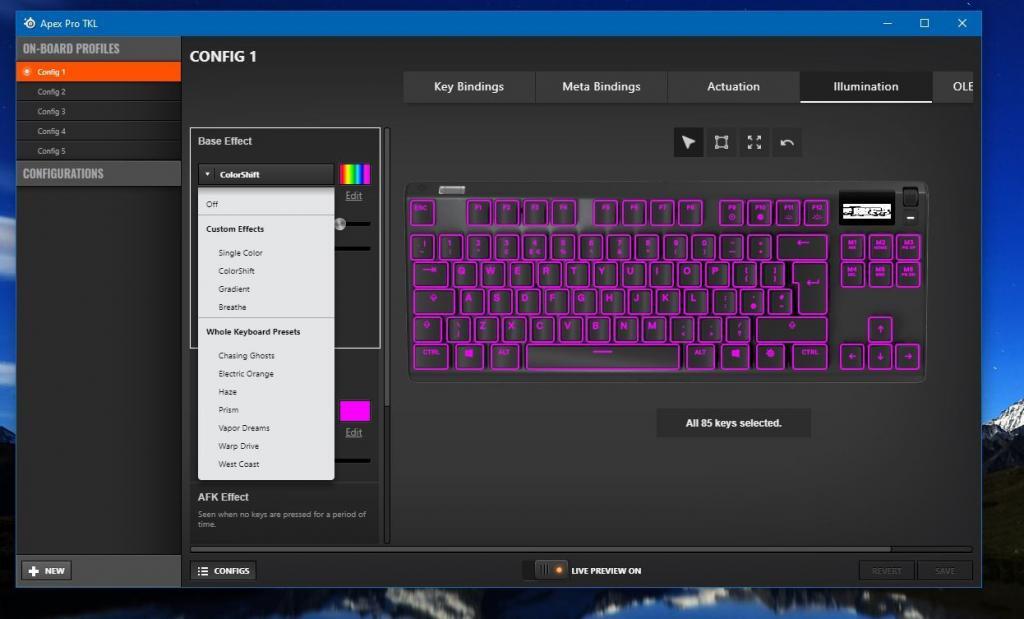This screenshot has width=1024, height=619.
Task: Switch to the Actuation tab
Action: click(x=733, y=87)
